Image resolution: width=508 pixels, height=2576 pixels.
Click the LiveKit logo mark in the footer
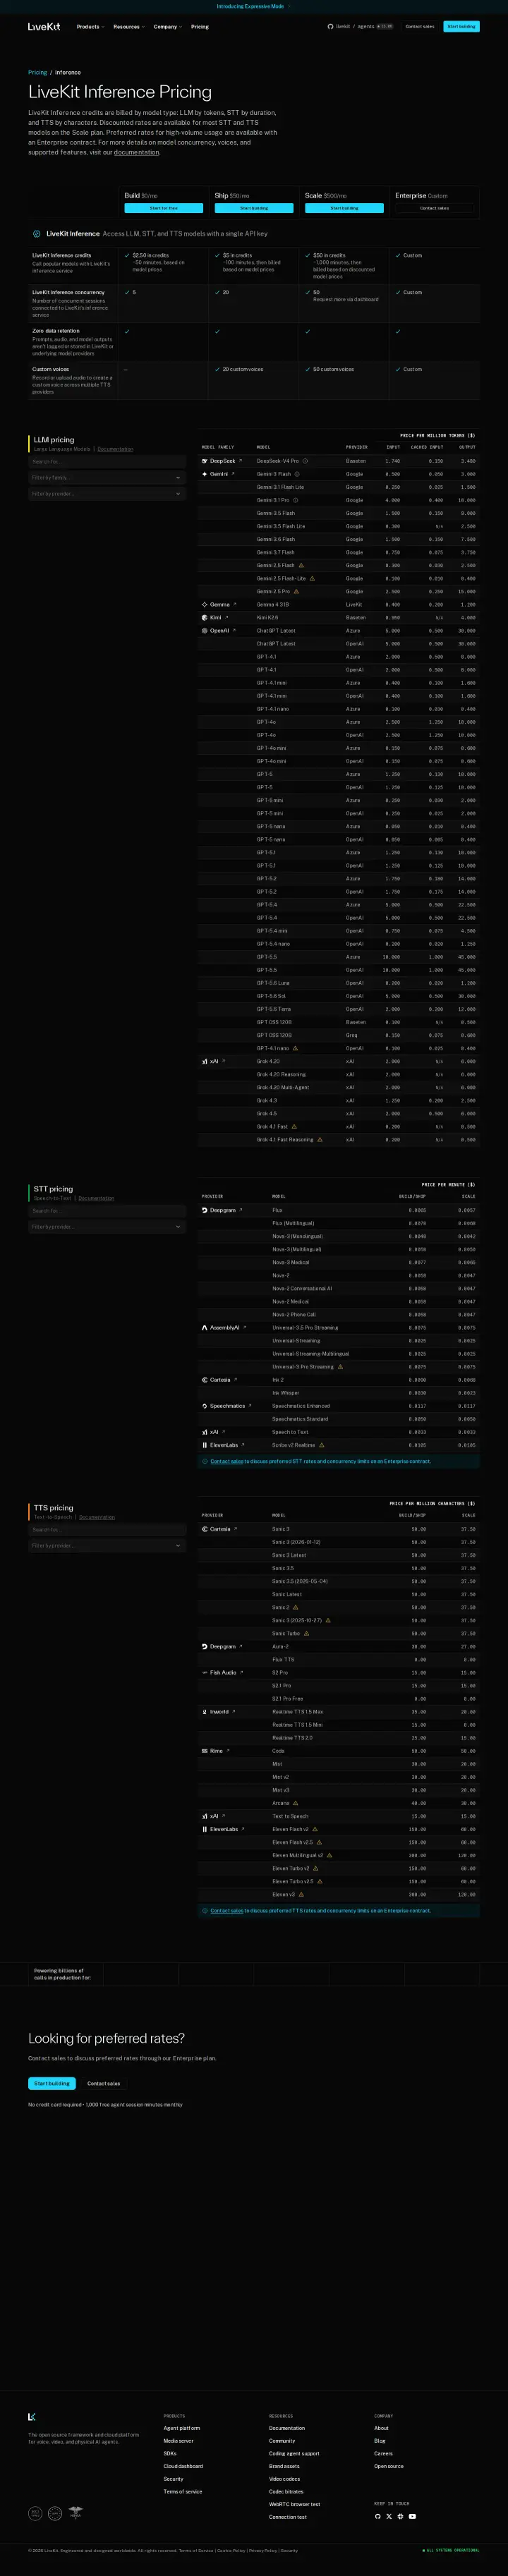click(x=32, y=2416)
